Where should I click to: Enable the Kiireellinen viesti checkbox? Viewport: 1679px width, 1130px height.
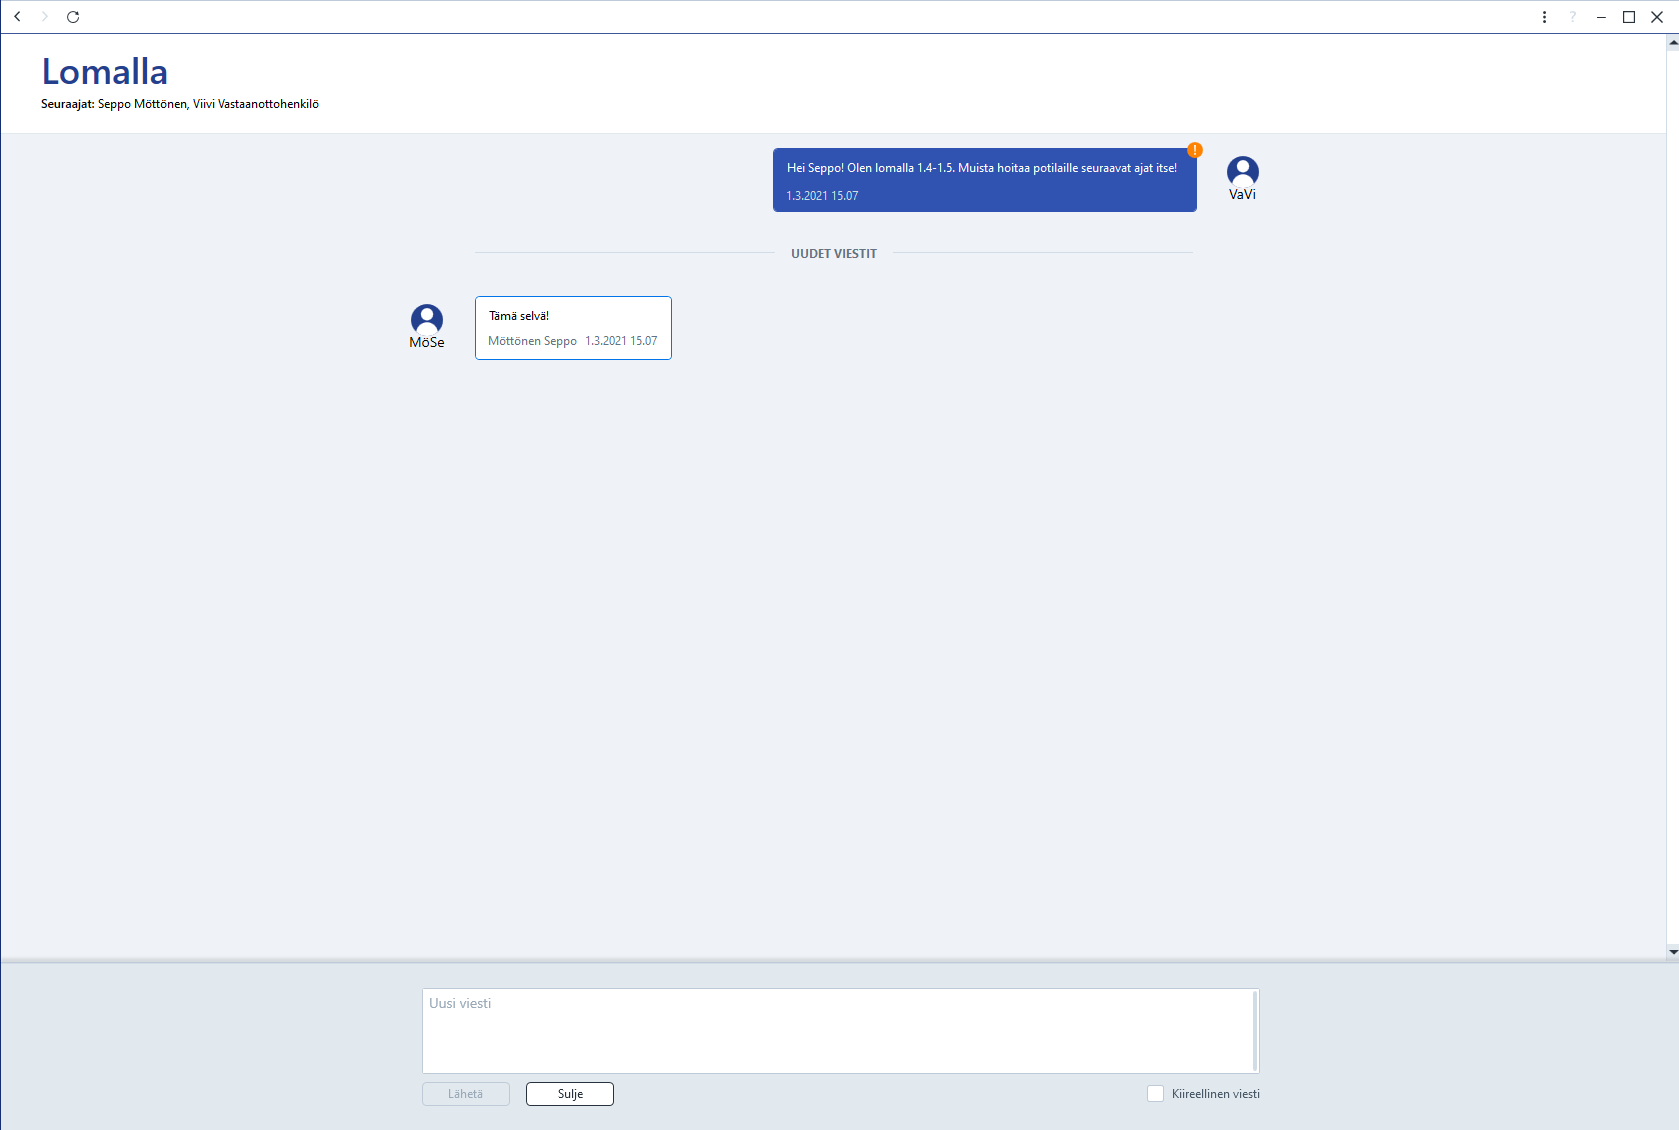coord(1155,1094)
